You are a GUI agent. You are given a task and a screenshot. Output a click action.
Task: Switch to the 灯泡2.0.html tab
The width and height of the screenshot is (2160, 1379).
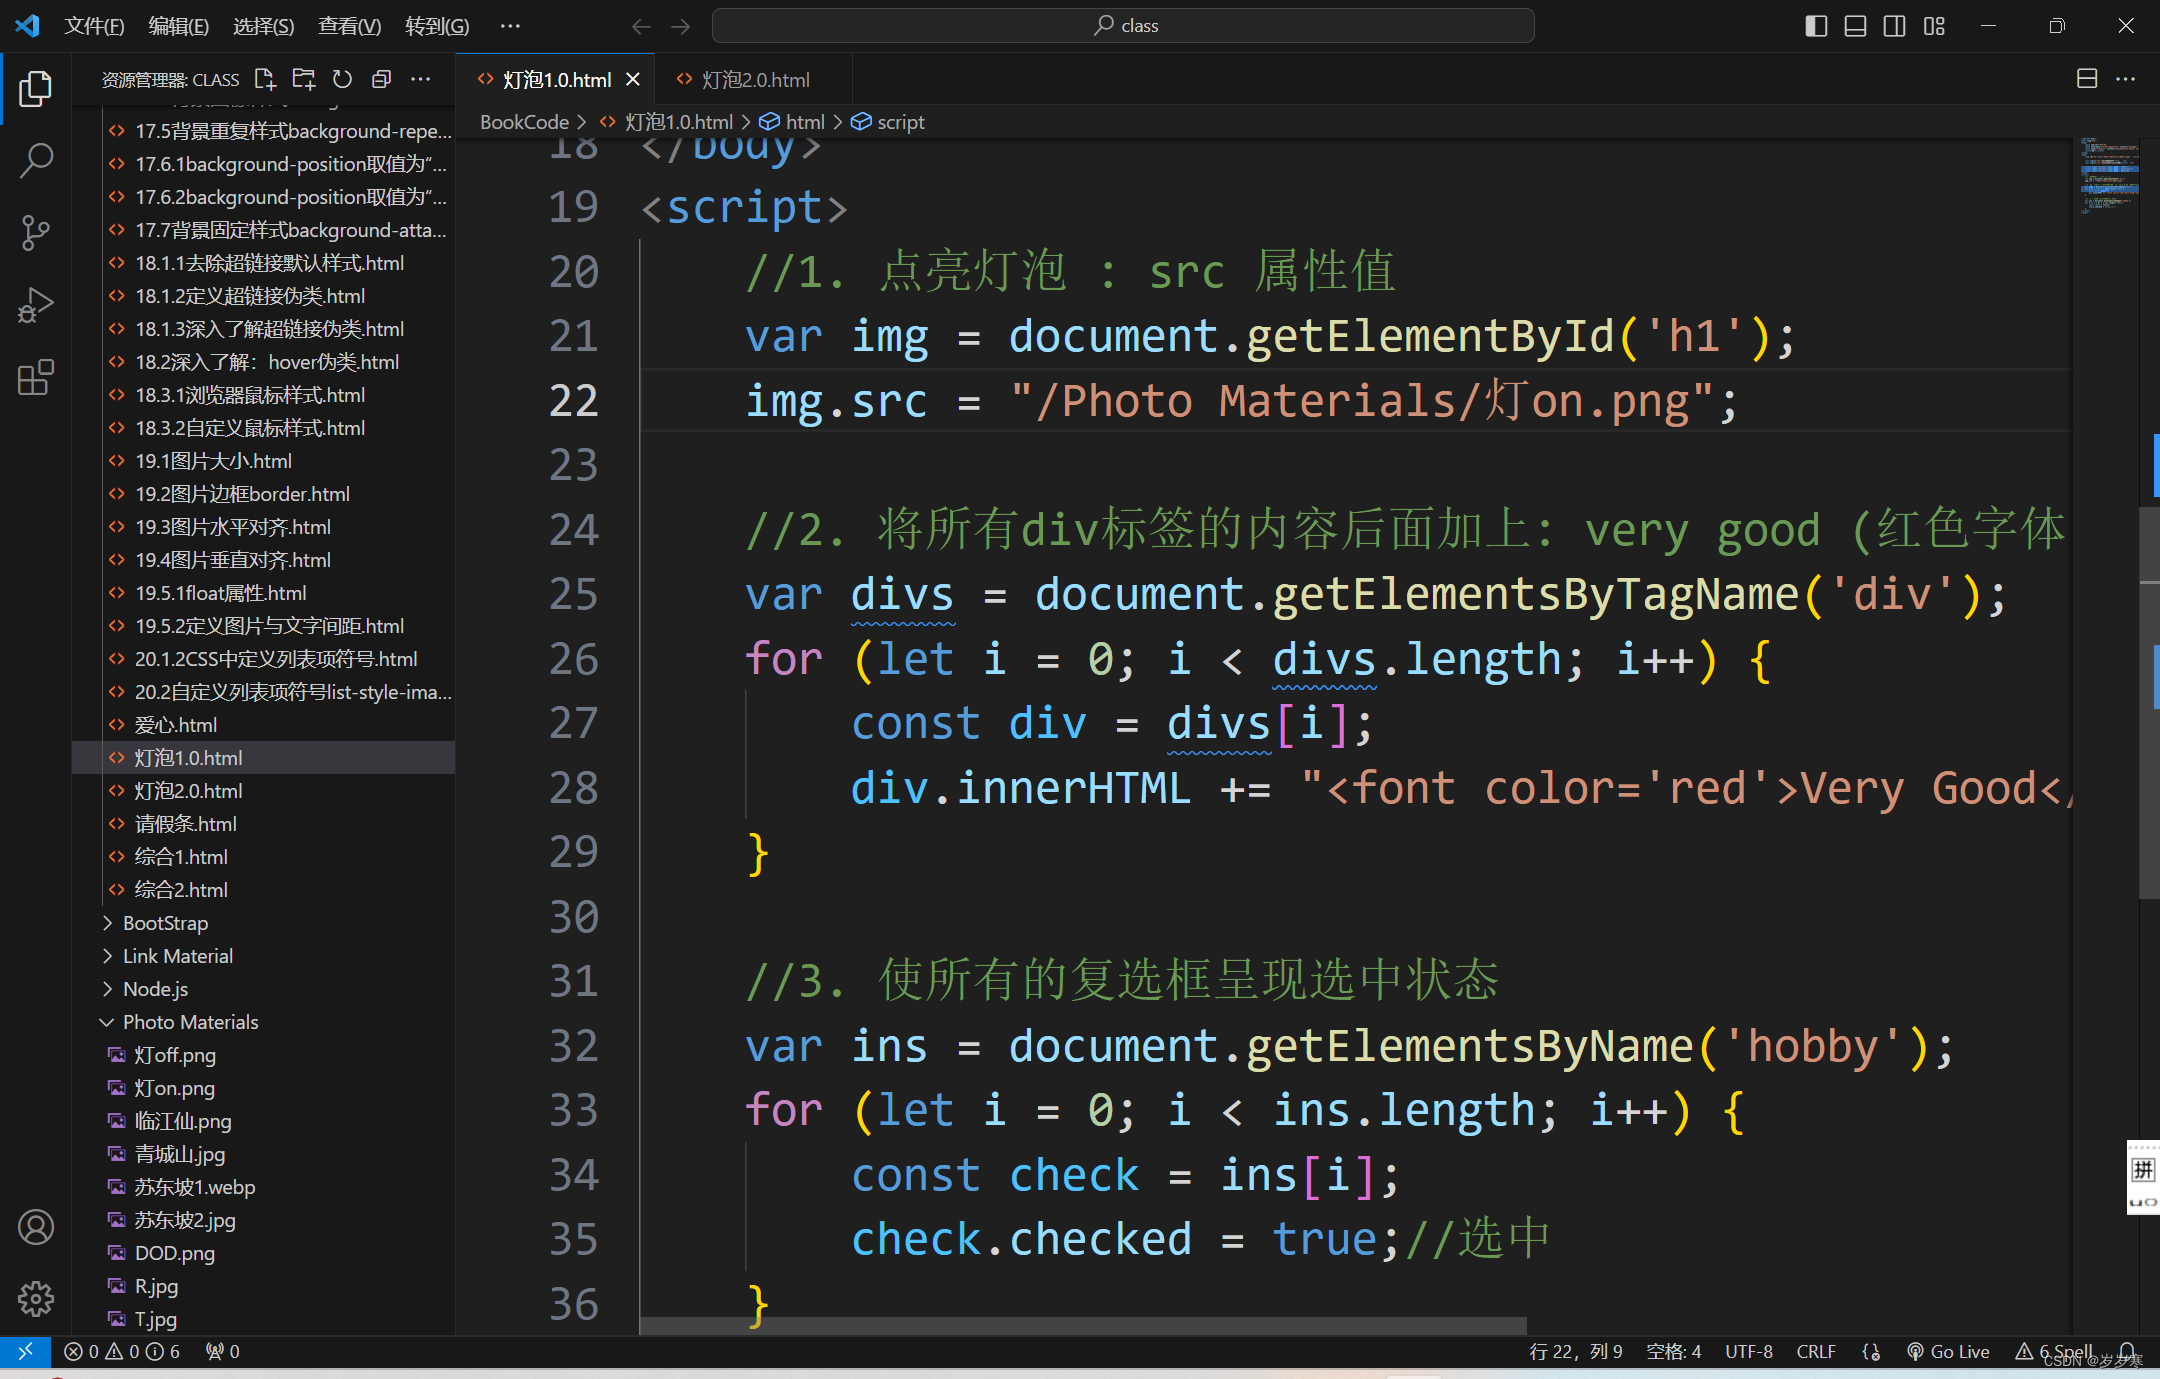tap(755, 80)
